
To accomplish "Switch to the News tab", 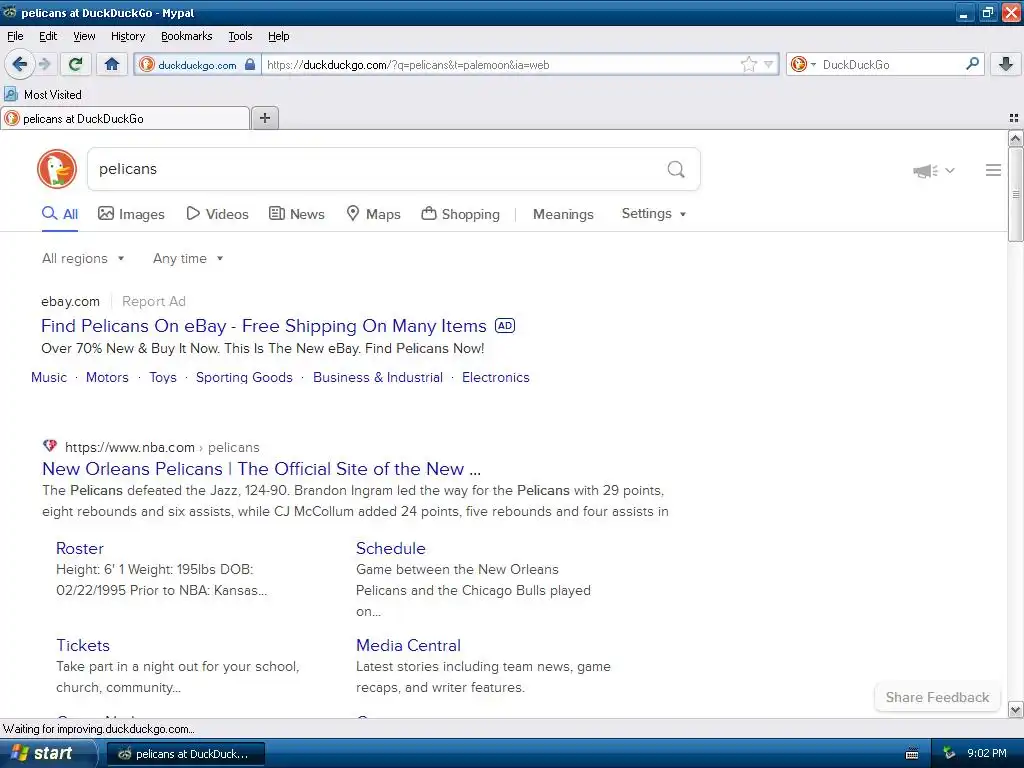I will tap(297, 214).
